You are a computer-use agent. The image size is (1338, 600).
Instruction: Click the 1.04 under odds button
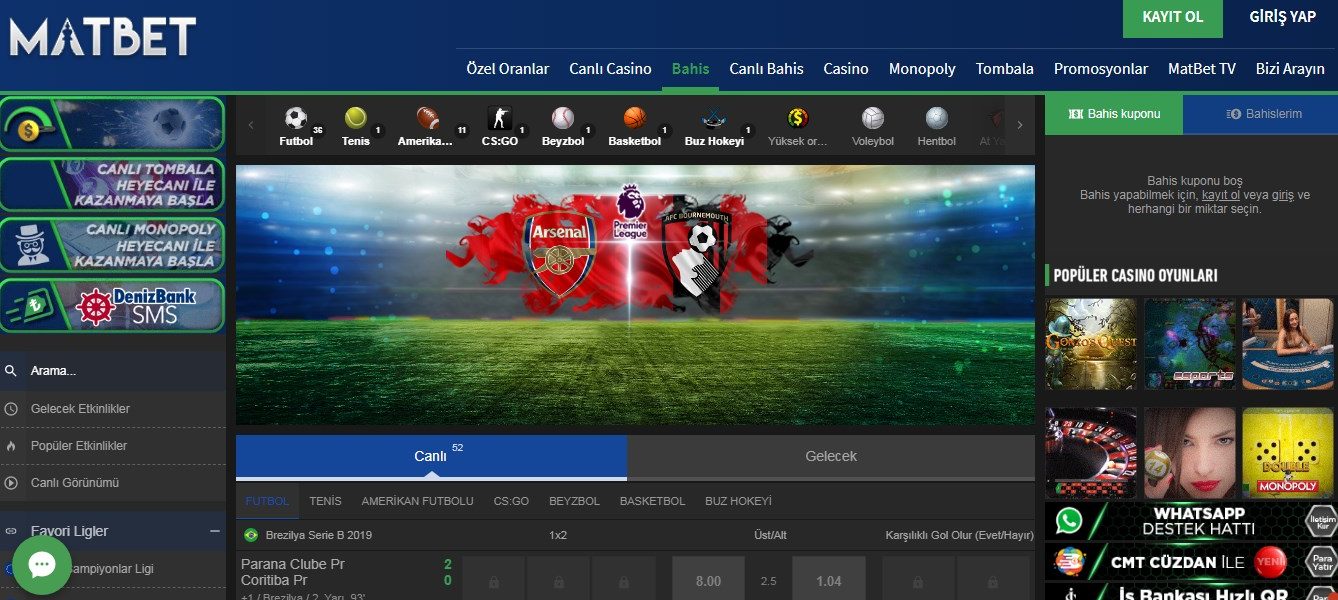(829, 580)
